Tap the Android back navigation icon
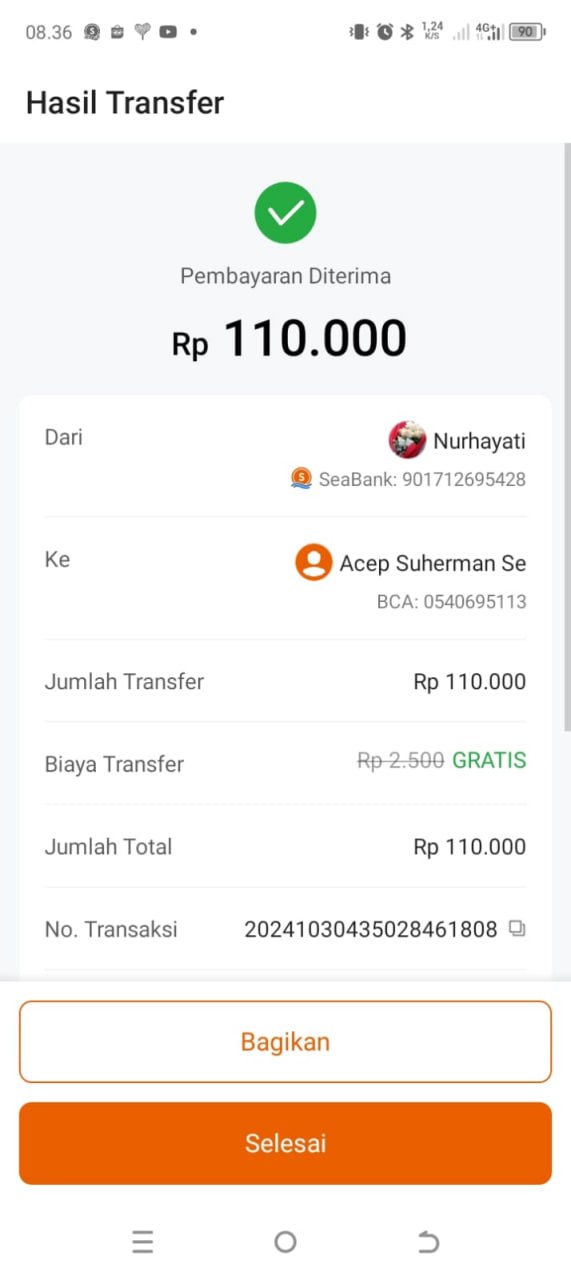Image resolution: width=571 pixels, height=1280 pixels. tap(428, 1242)
